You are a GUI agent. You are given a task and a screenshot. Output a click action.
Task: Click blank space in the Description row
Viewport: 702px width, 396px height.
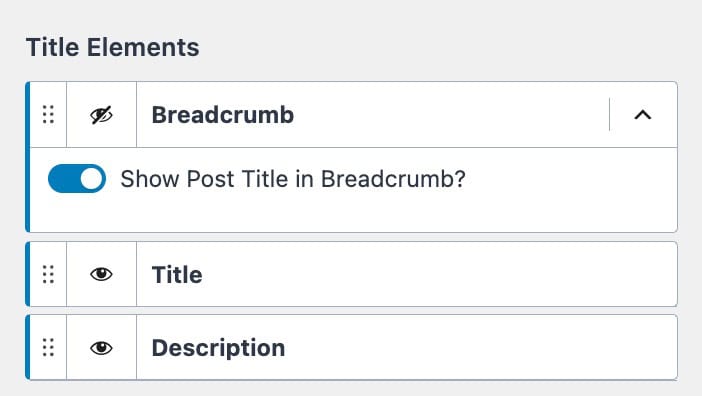pos(479,348)
